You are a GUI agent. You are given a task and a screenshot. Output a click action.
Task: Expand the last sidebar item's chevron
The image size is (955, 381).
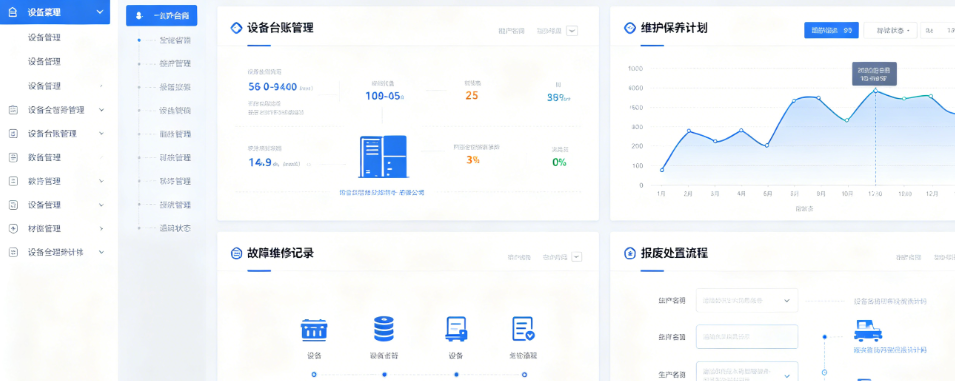[x=101, y=252]
